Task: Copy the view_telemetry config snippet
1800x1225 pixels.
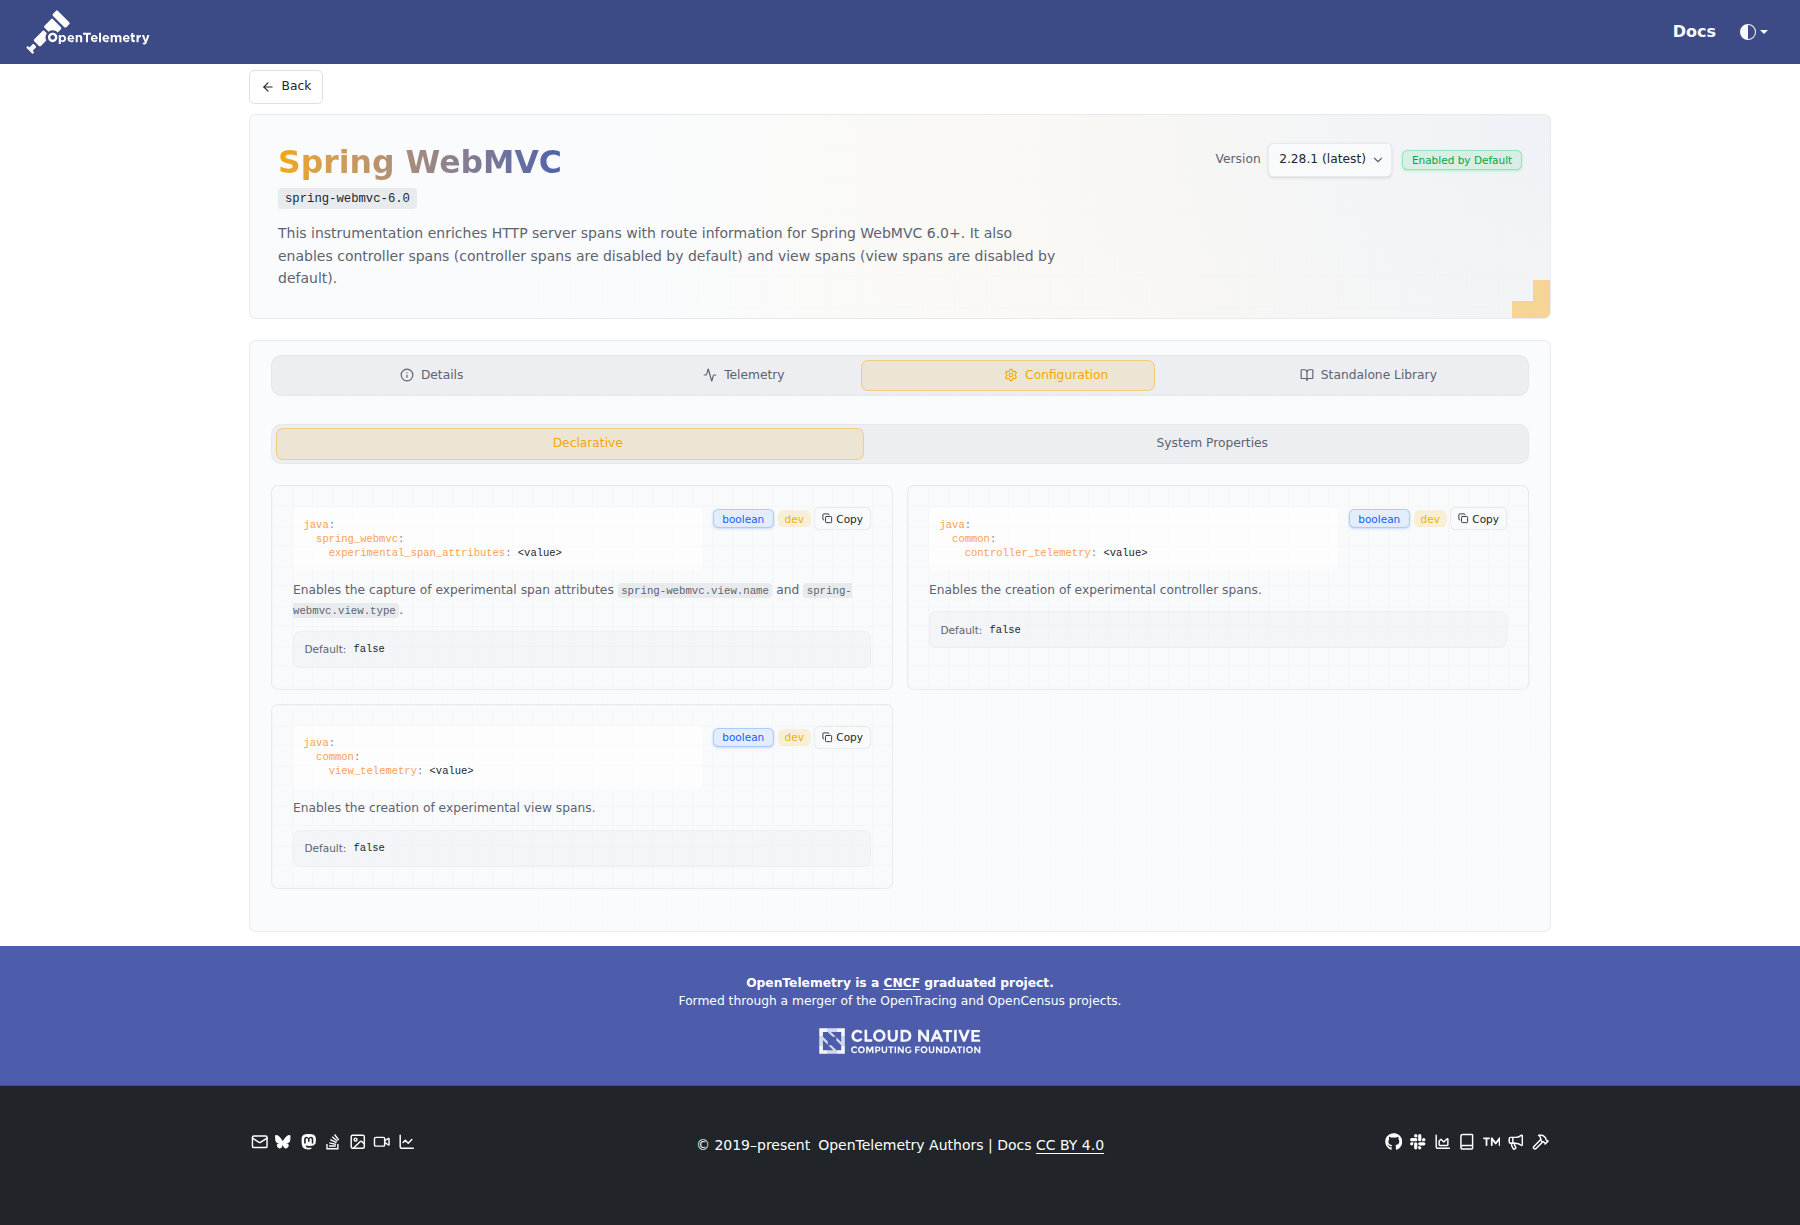Action: pos(842,737)
